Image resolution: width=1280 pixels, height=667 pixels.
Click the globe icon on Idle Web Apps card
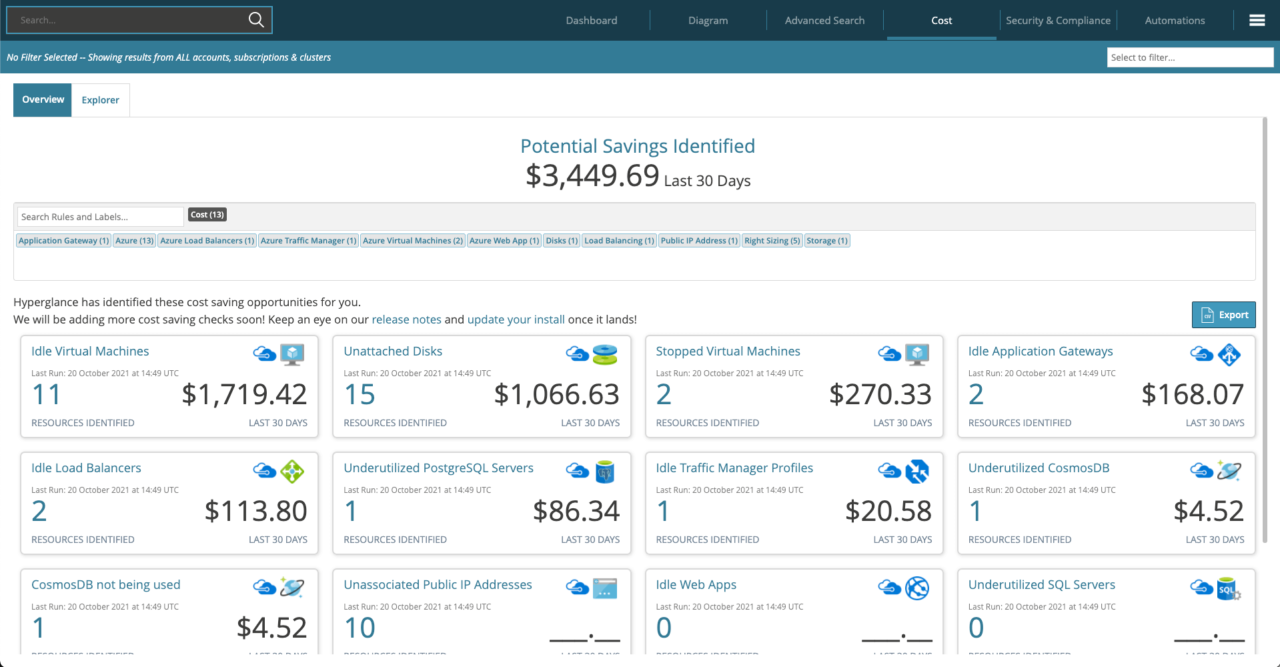pyautogui.click(x=919, y=588)
